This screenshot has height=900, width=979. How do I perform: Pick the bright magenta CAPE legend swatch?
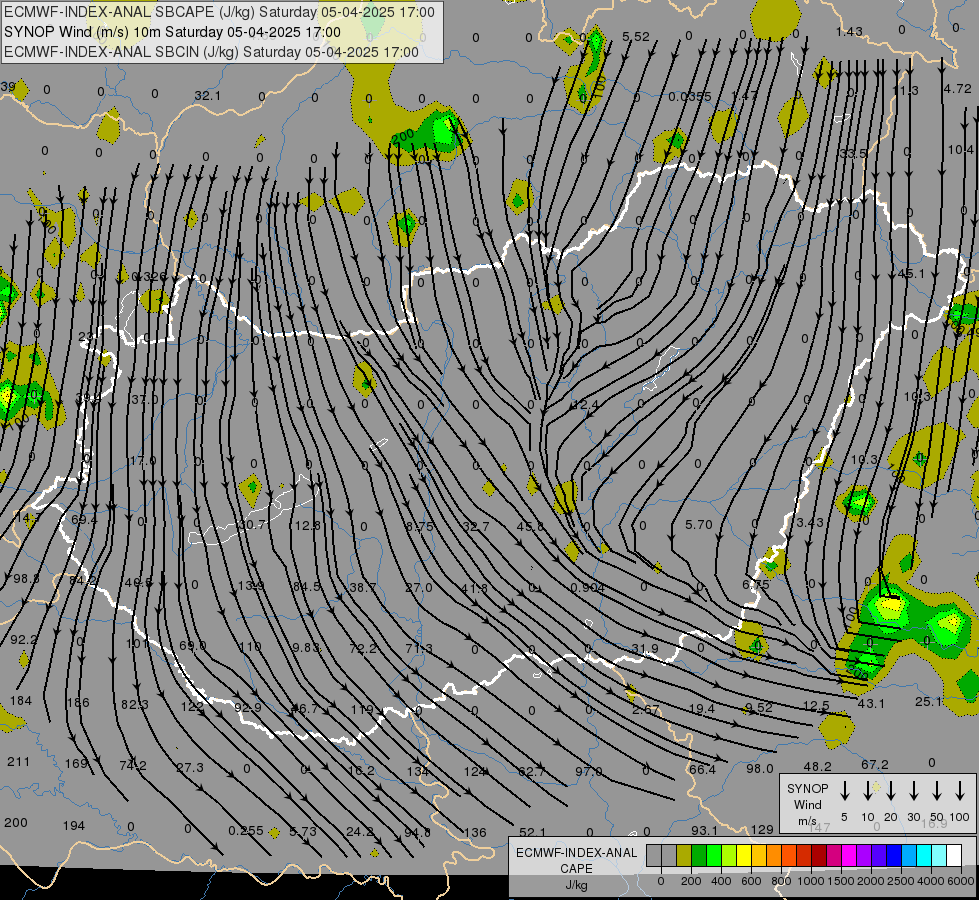click(849, 855)
